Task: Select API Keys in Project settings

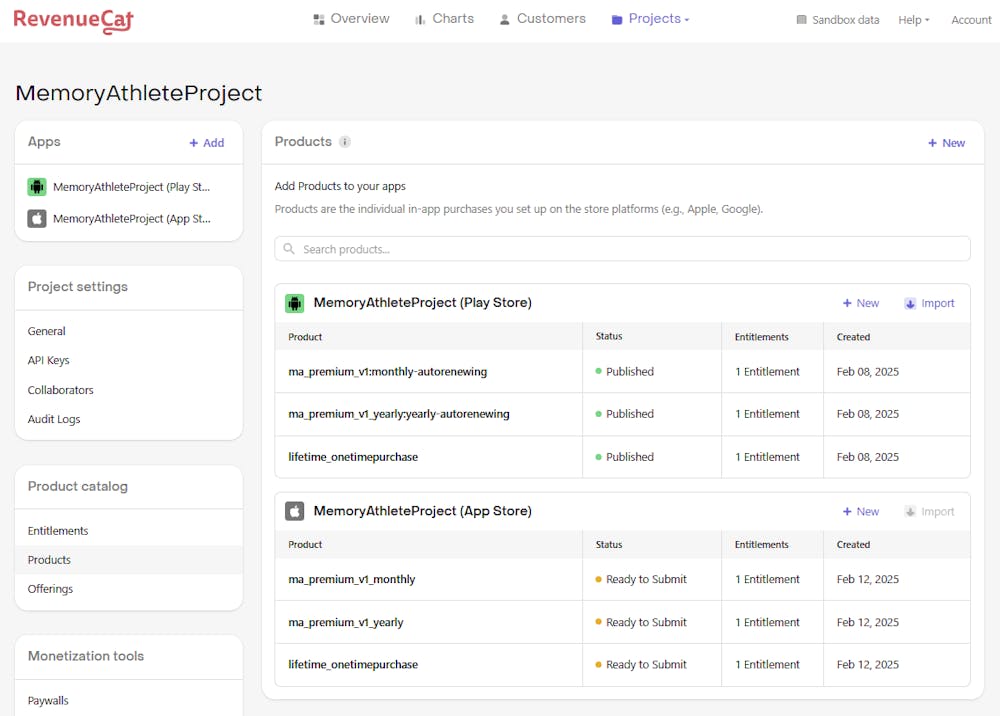Action: 49,360
